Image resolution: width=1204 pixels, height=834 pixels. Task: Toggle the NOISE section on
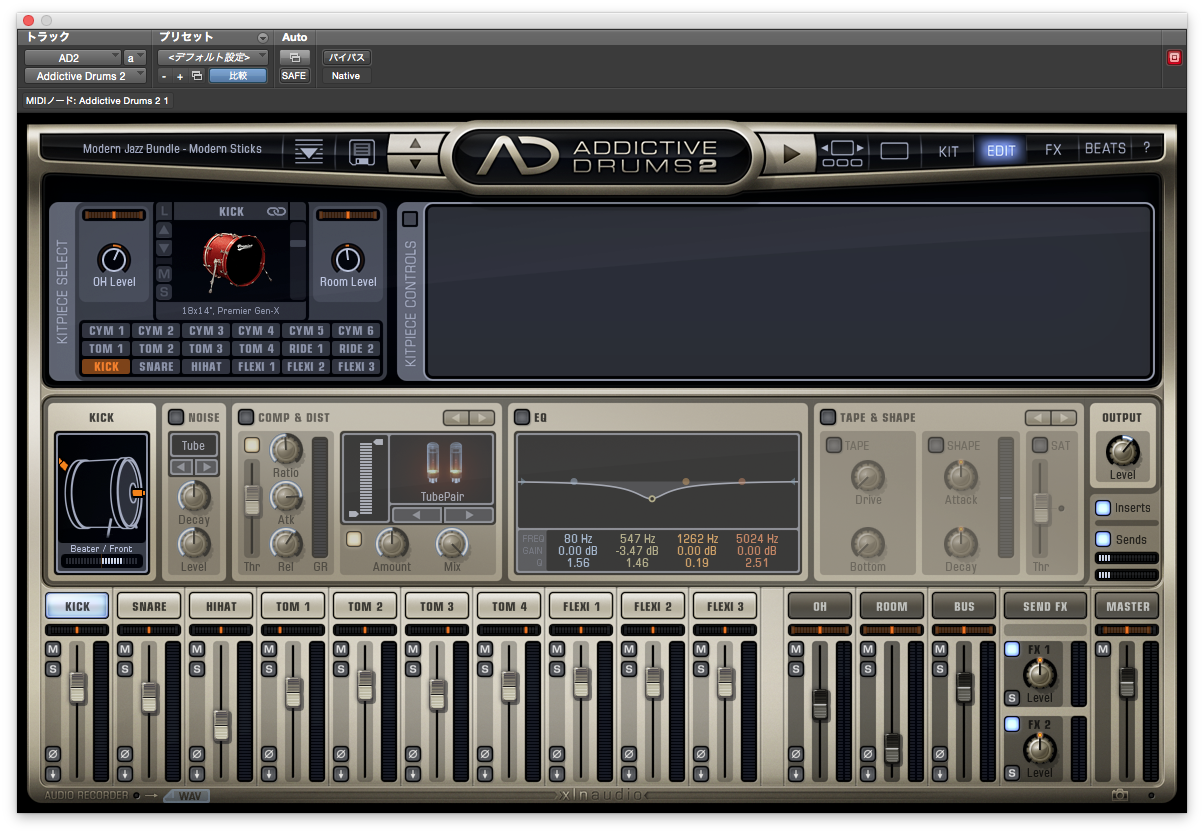[176, 417]
